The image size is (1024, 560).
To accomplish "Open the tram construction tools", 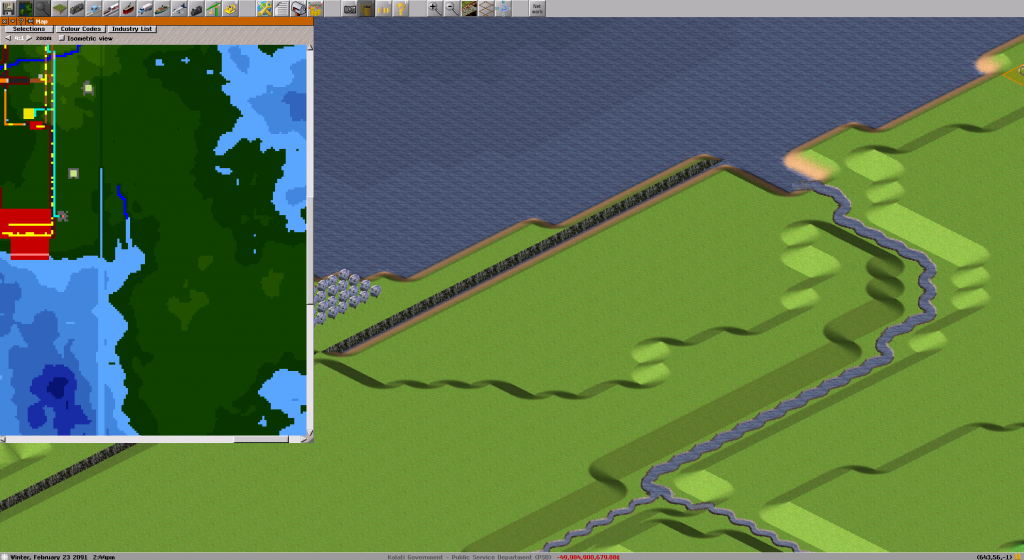I will click(110, 8).
